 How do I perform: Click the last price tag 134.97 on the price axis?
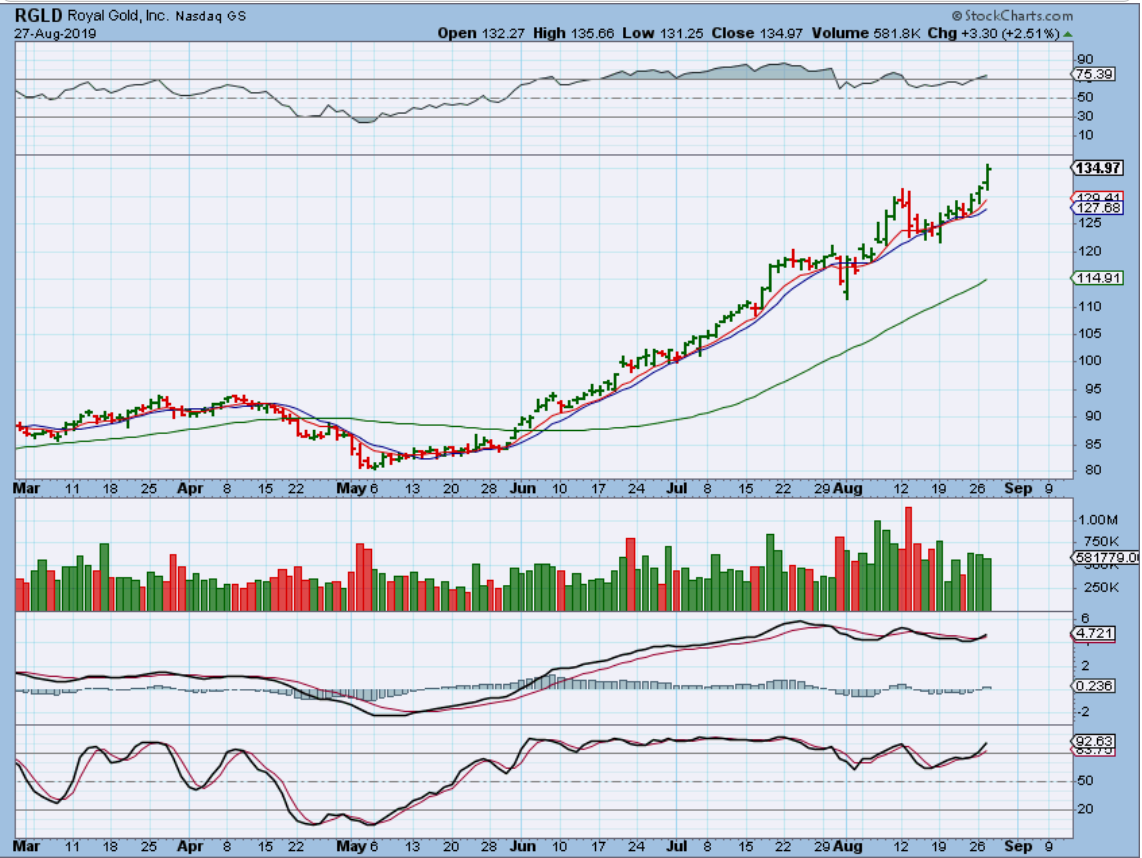[1097, 168]
